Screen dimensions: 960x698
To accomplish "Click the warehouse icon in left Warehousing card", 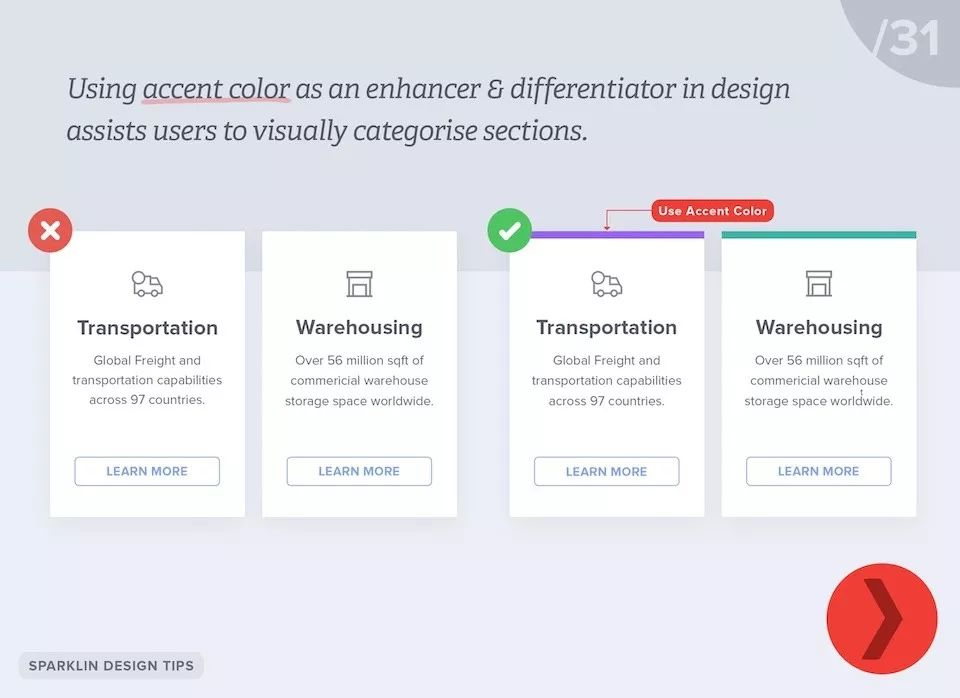I will (x=359, y=284).
